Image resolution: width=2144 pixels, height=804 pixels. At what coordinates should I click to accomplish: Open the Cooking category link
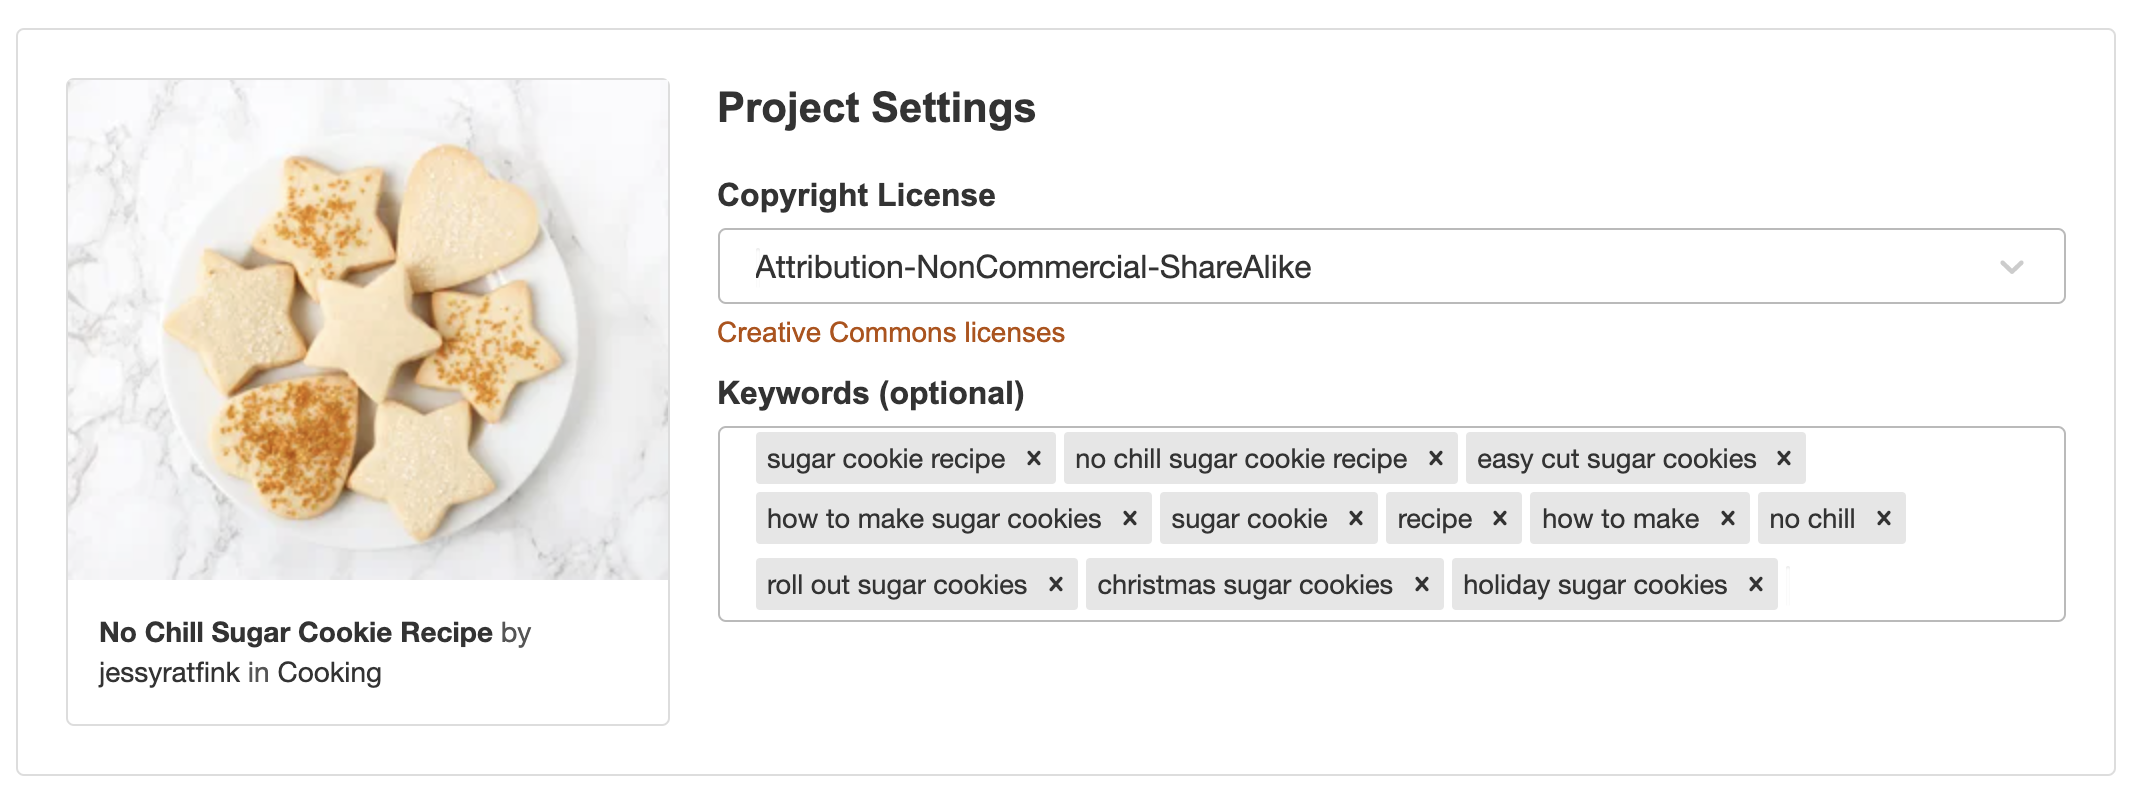(329, 673)
